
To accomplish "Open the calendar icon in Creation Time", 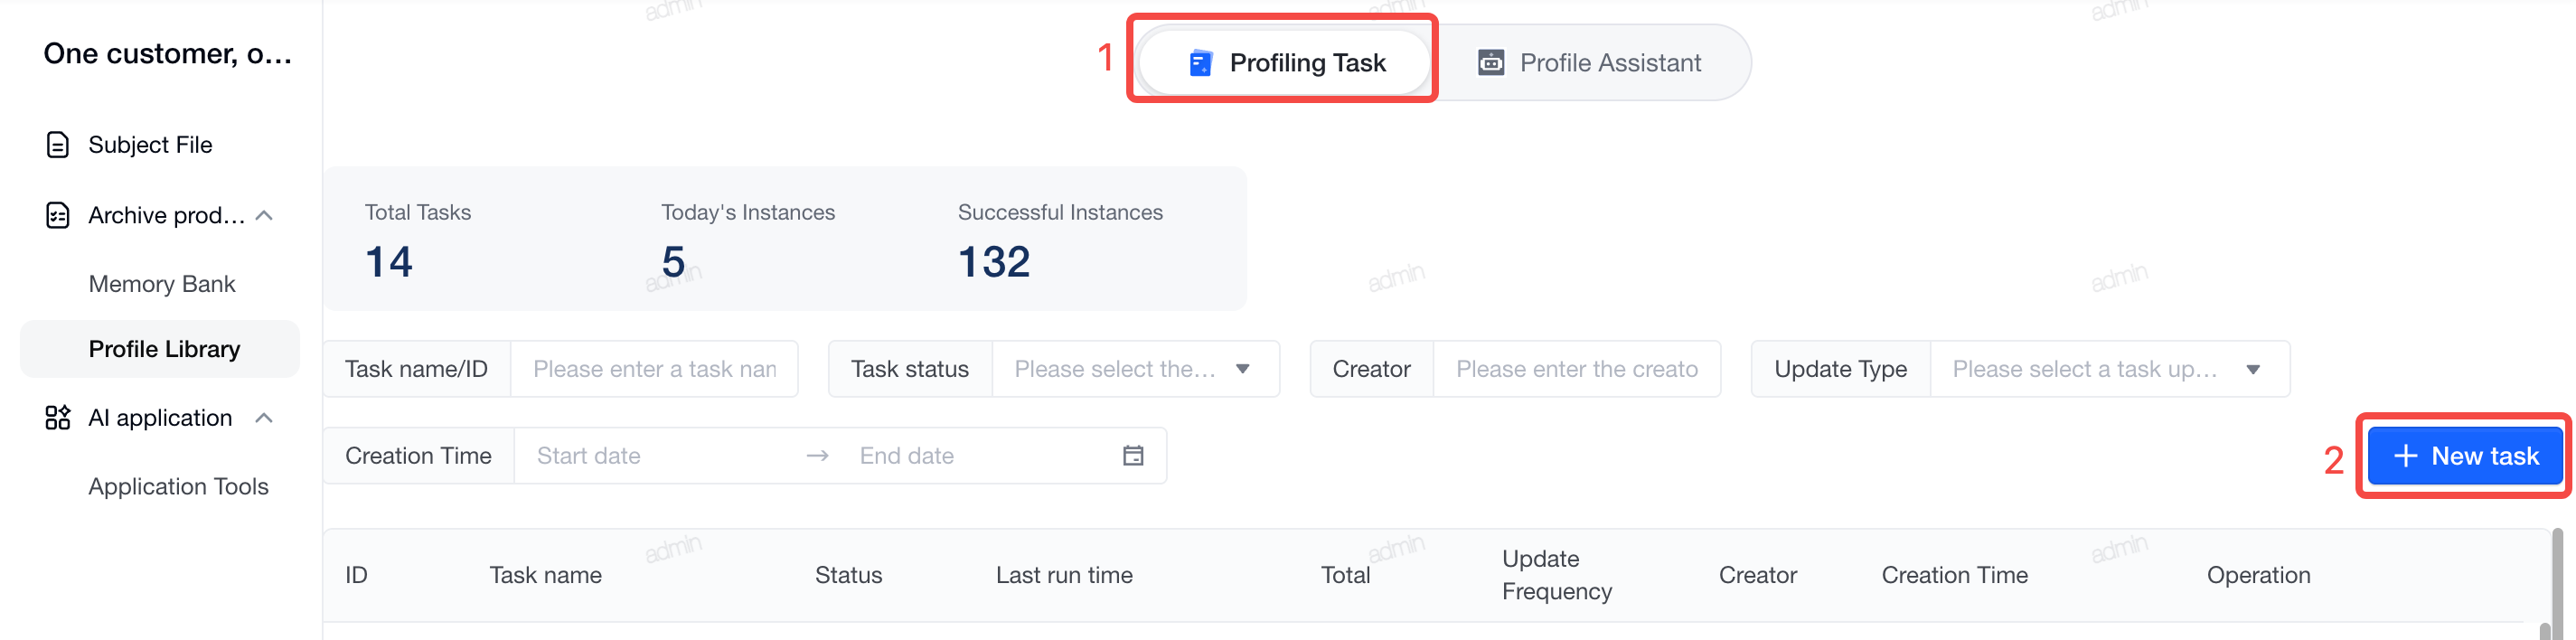I will click(x=1133, y=456).
